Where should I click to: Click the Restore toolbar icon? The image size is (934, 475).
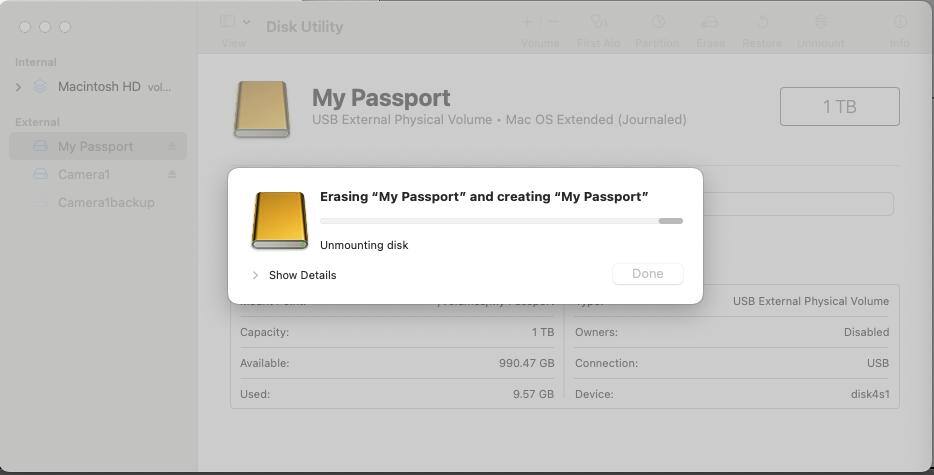tap(762, 22)
